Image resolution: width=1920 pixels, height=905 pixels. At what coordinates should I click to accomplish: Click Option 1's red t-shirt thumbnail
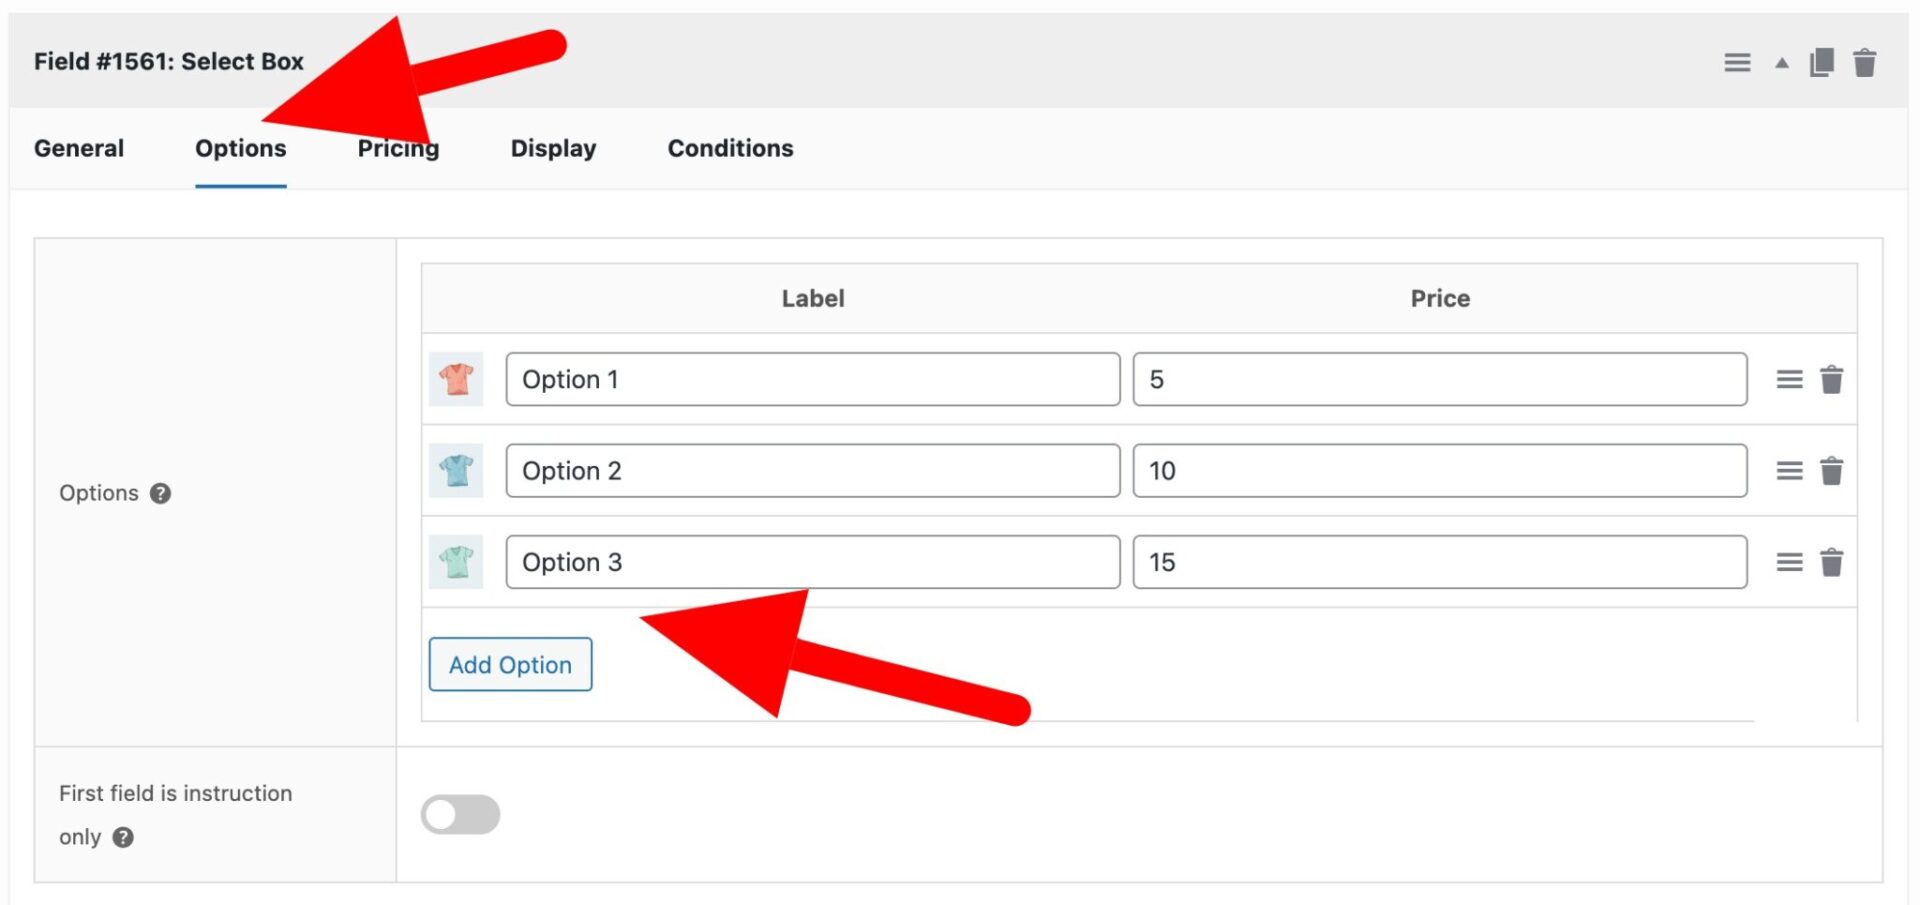tap(456, 379)
